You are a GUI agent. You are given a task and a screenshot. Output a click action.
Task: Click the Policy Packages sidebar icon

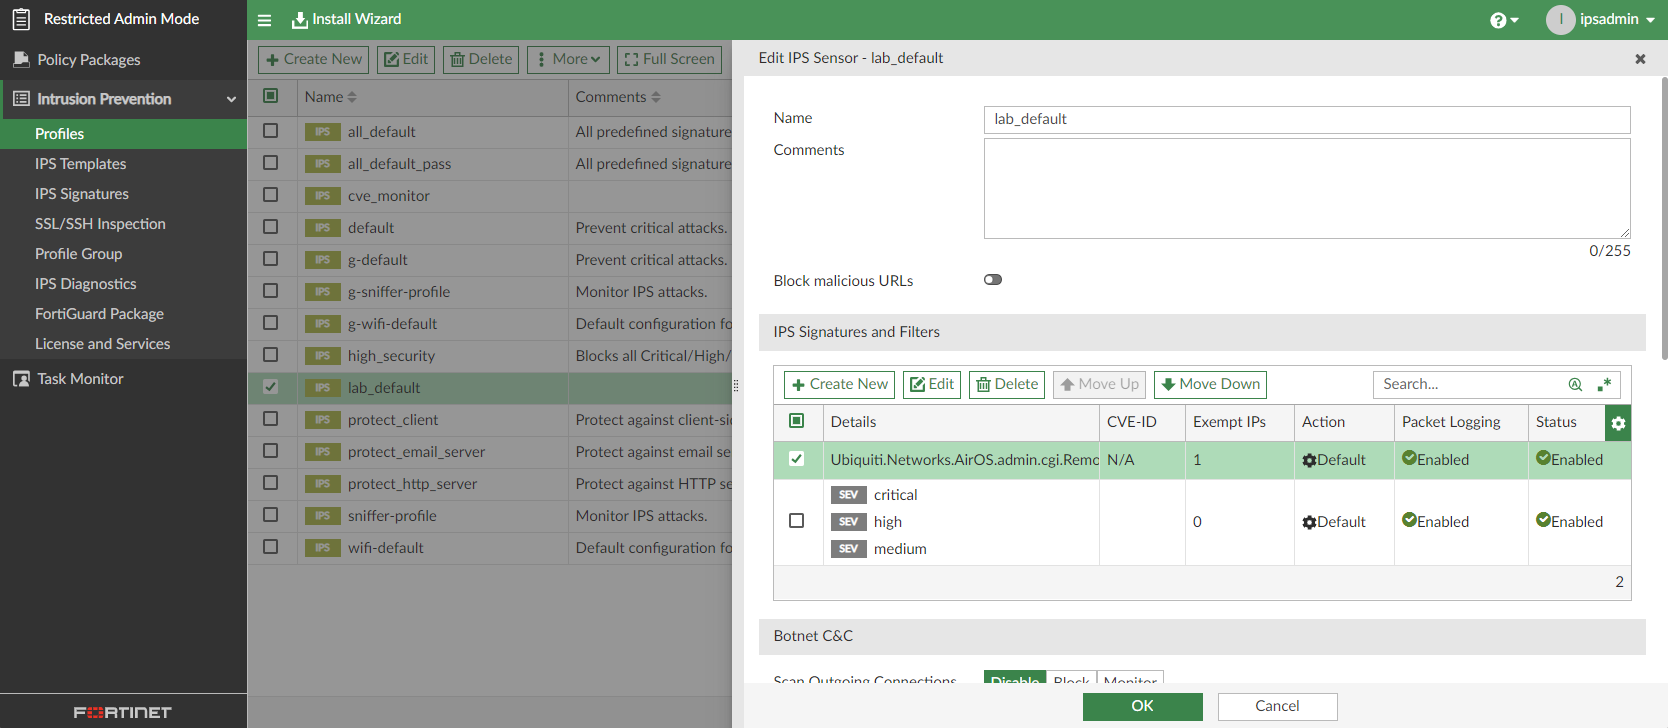click(21, 60)
